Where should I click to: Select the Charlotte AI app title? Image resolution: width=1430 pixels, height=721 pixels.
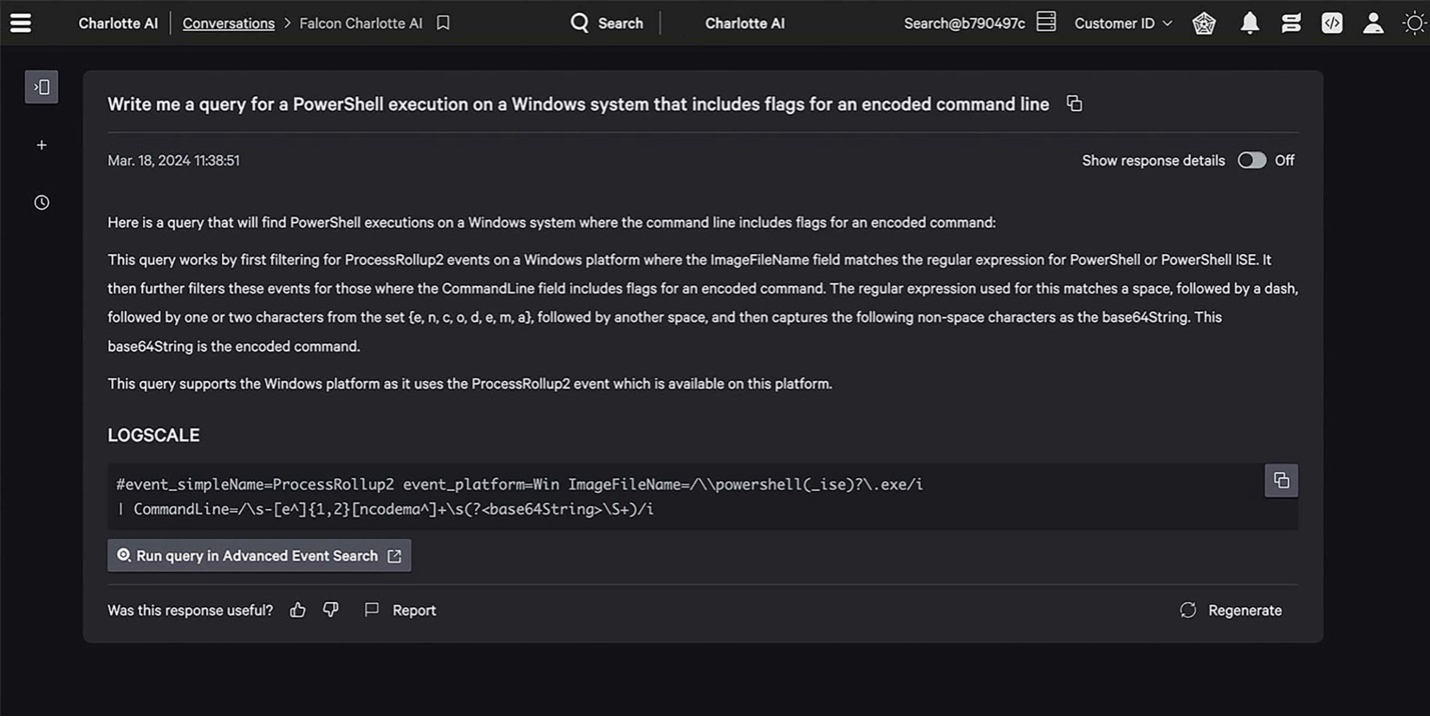pyautogui.click(x=118, y=23)
